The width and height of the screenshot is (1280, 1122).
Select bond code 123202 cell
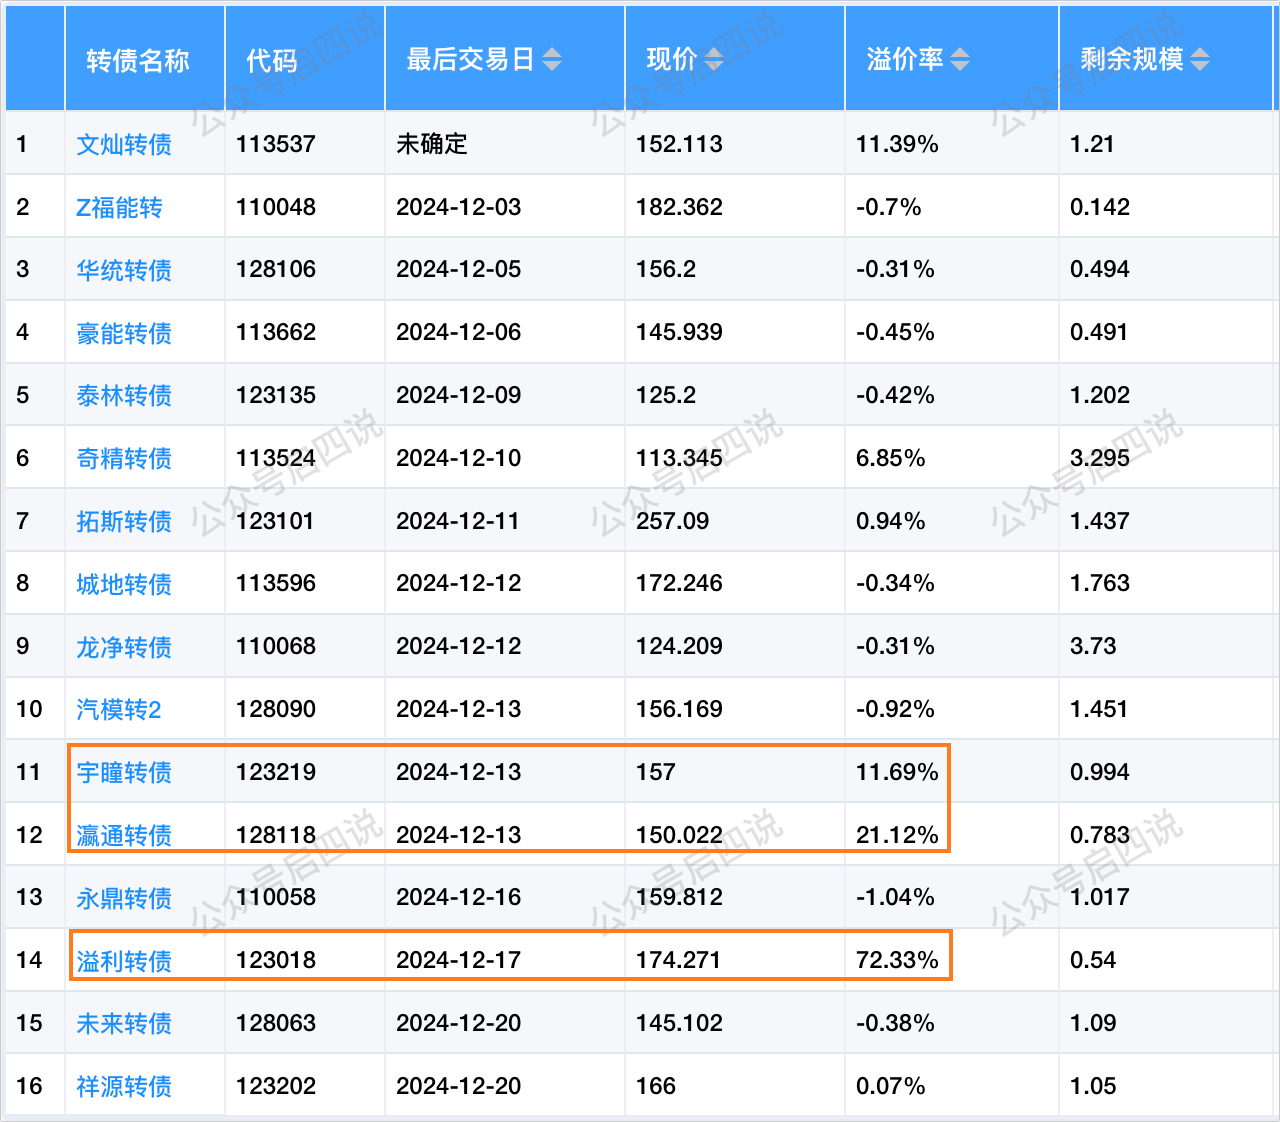[276, 1086]
